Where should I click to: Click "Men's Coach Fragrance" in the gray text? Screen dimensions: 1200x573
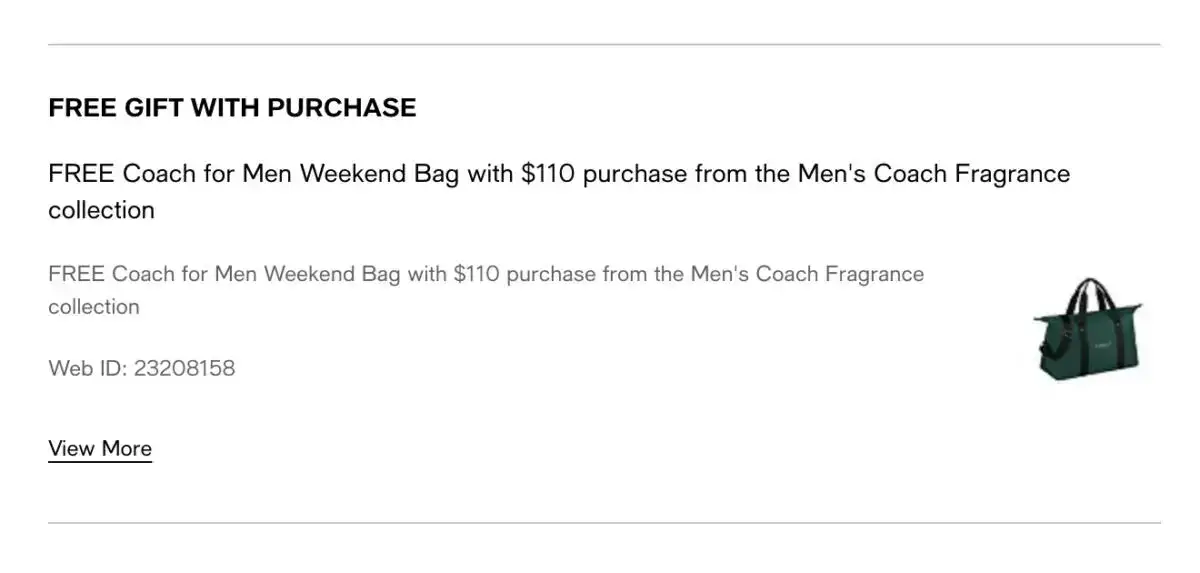coord(807,274)
